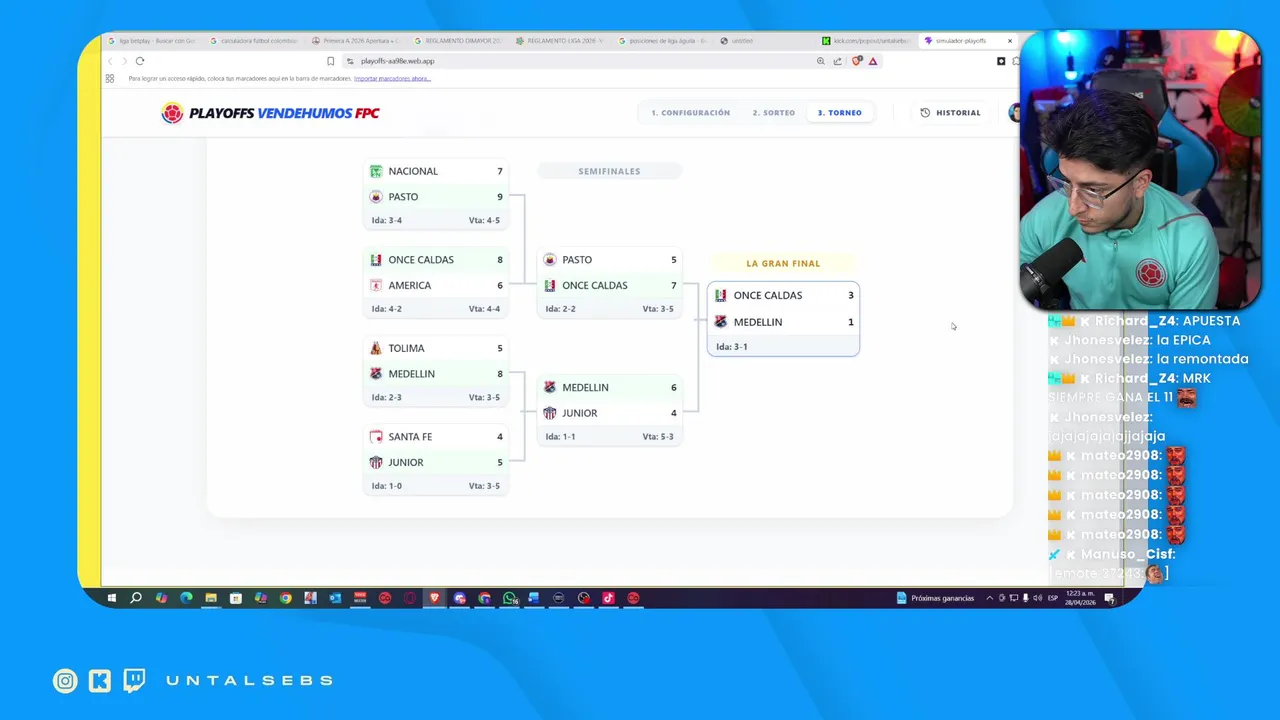The image size is (1280, 720).
Task: Select the La Gran Final match card
Action: [783, 319]
